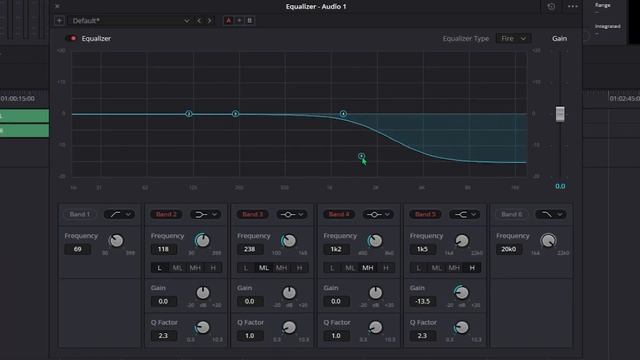Enable Band 6
The width and height of the screenshot is (640, 360).
pyautogui.click(x=512, y=214)
